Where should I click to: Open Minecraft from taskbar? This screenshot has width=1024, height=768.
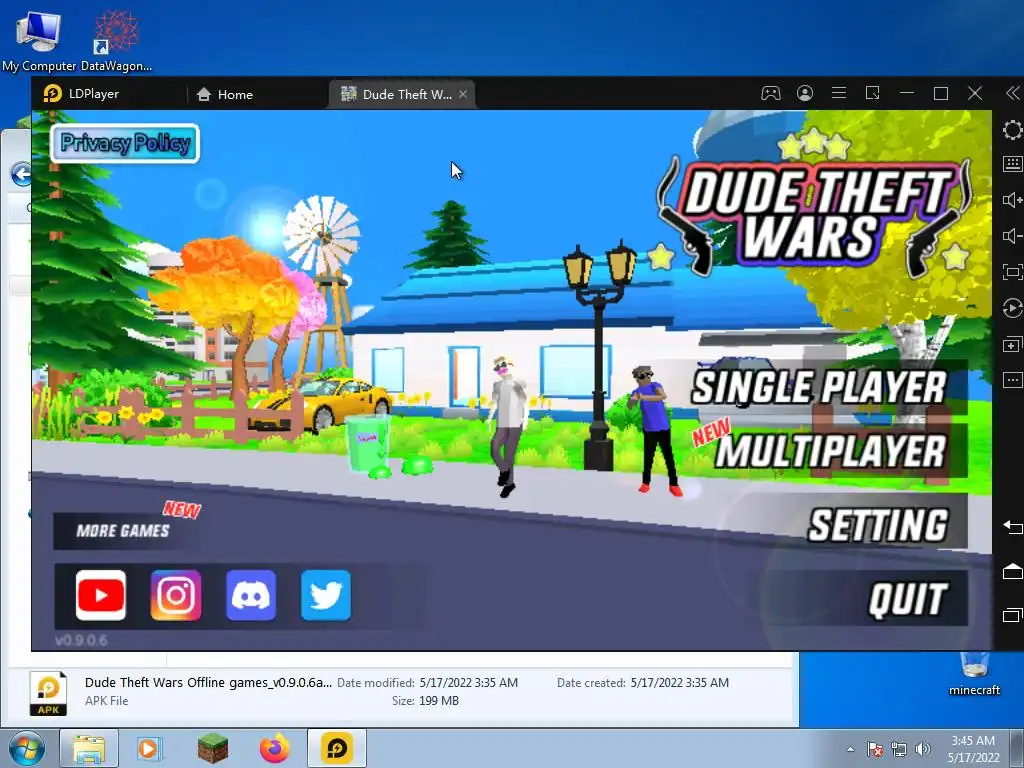pyautogui.click(x=213, y=748)
